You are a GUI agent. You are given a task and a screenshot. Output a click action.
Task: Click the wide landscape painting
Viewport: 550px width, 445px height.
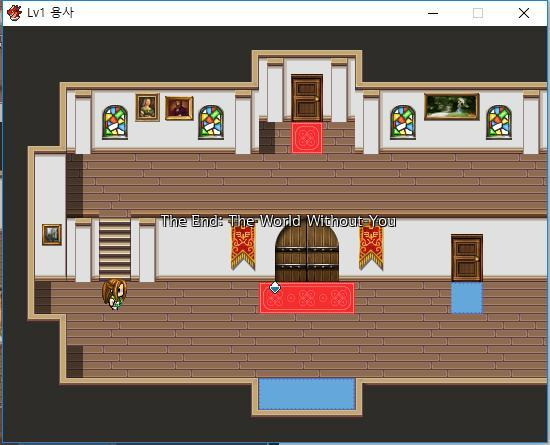pyautogui.click(x=452, y=107)
